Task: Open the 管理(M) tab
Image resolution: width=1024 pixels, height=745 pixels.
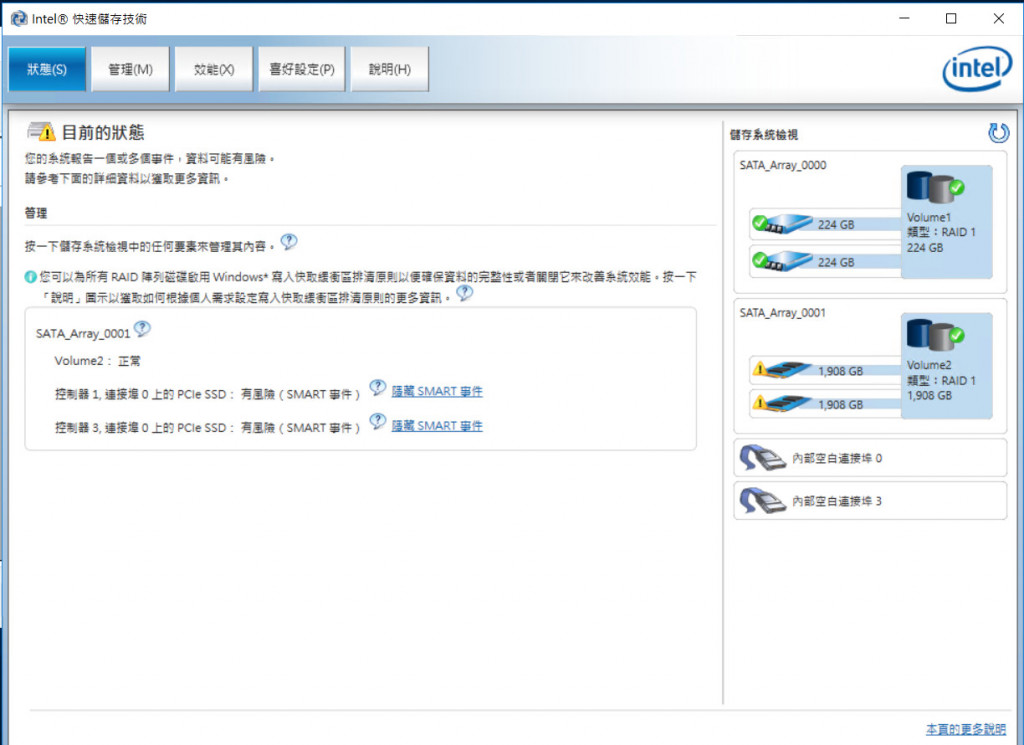Action: [130, 69]
